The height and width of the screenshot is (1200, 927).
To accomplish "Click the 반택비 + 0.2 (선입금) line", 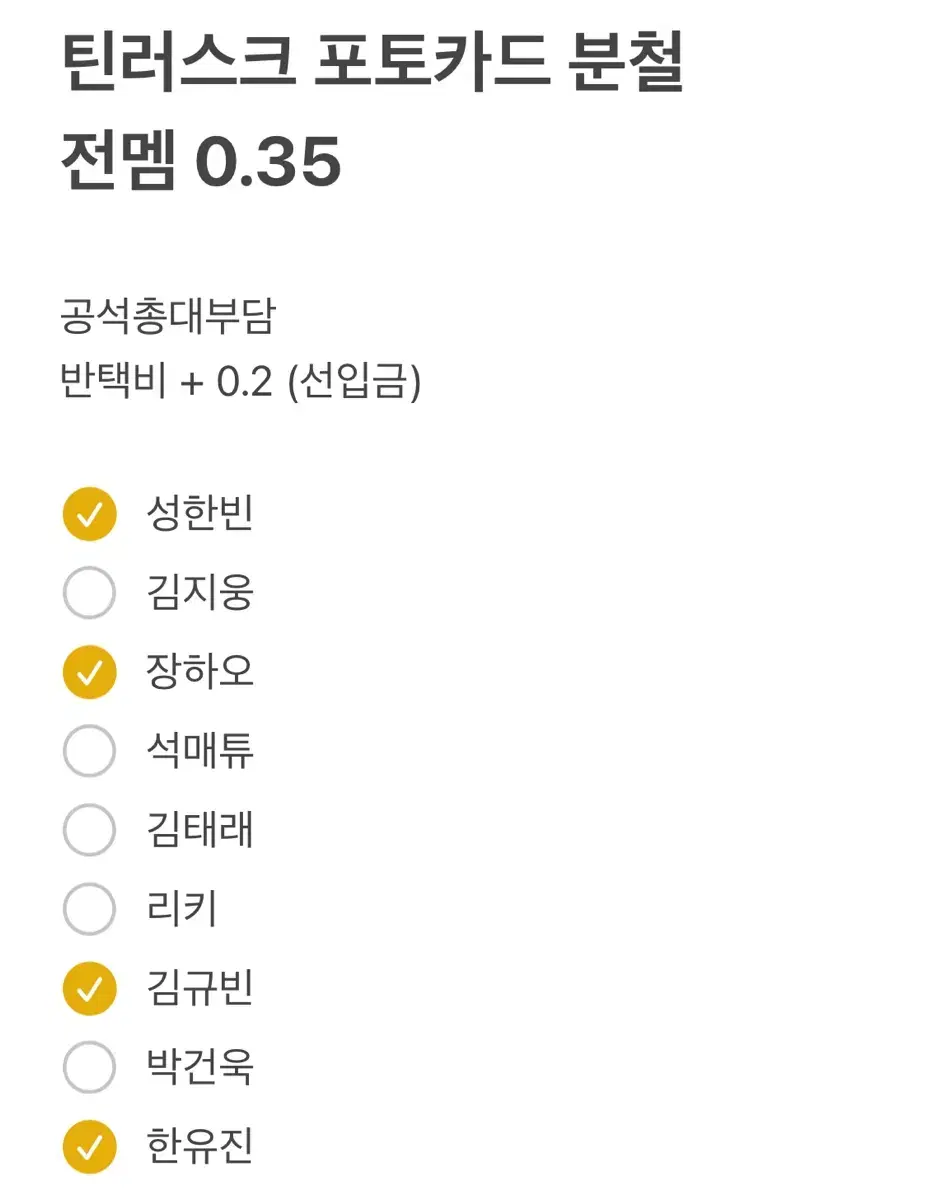I will point(241,381).
